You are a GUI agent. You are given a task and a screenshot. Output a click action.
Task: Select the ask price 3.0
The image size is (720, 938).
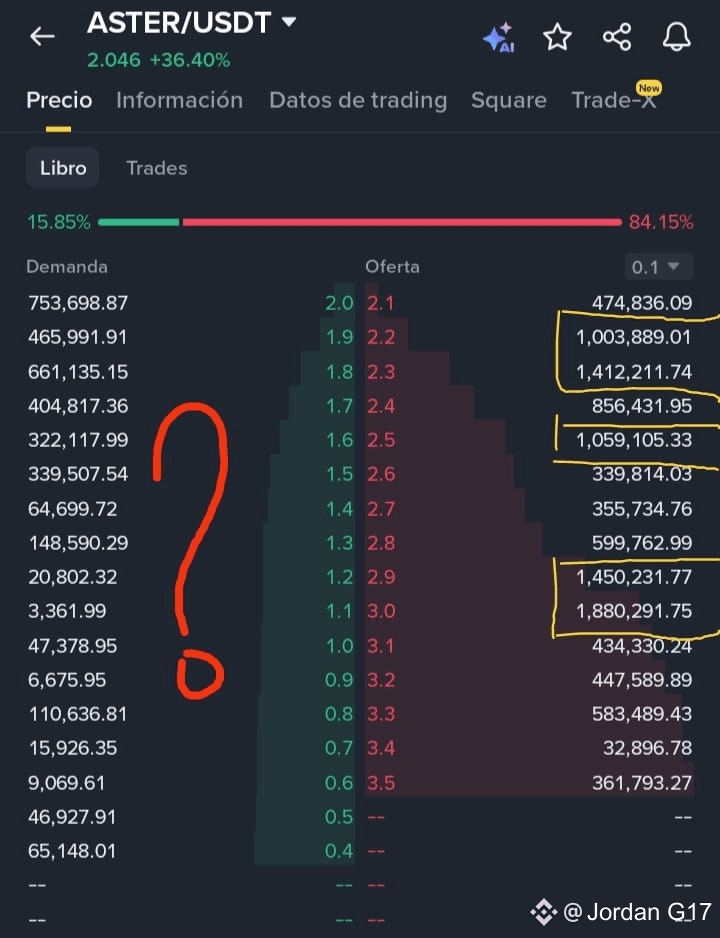(x=381, y=611)
